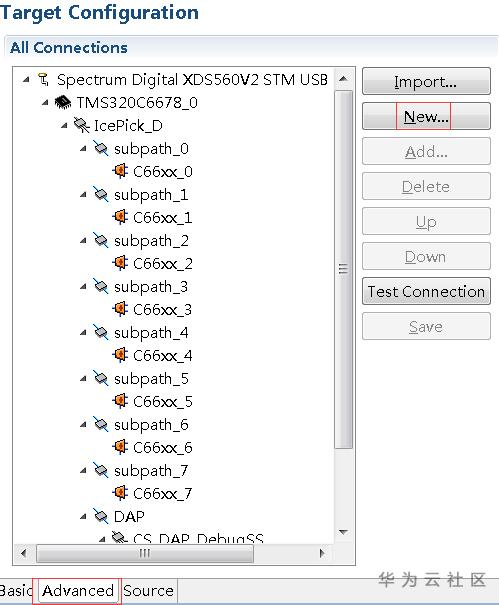Select the C66xx_5 core icon
This screenshot has height=605, width=499.
[x=120, y=401]
